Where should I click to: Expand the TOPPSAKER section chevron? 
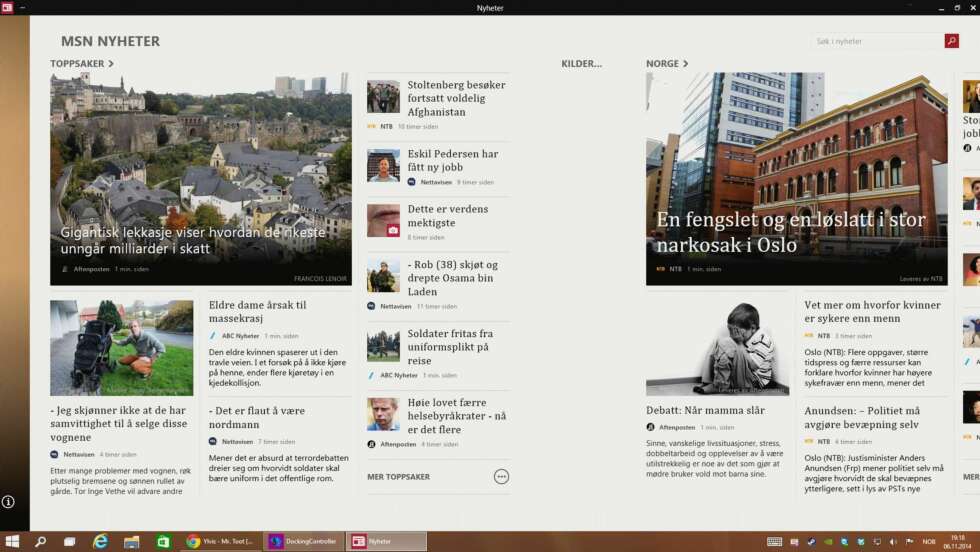[x=111, y=64]
